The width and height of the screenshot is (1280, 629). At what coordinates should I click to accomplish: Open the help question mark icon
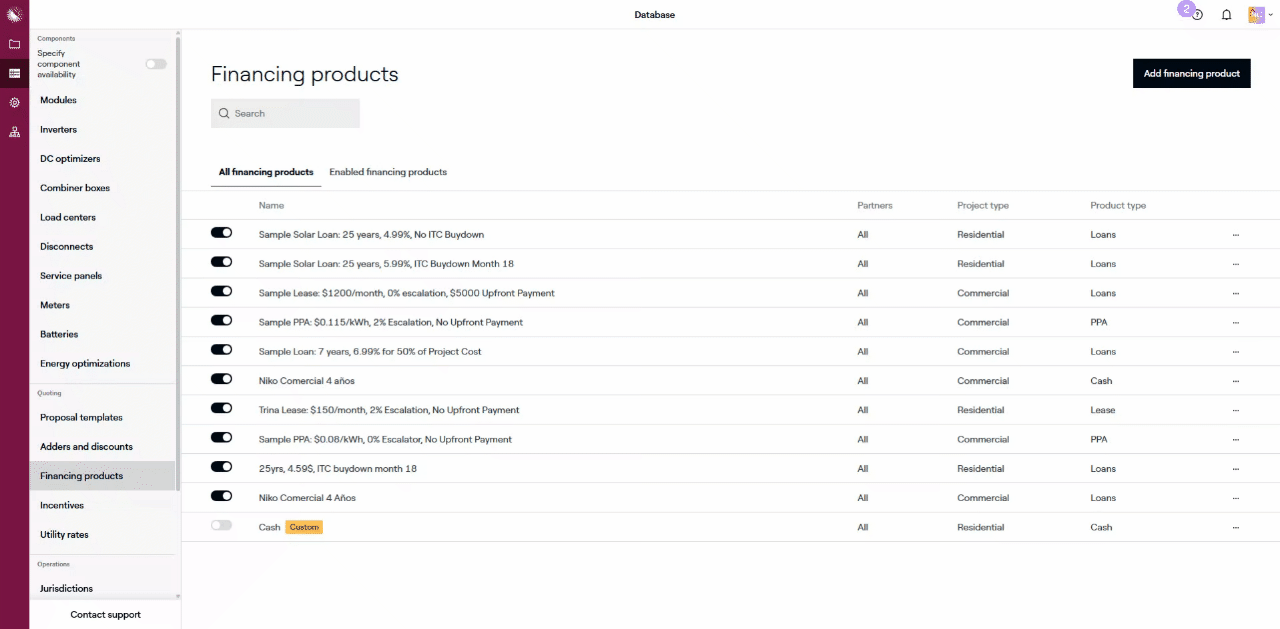1197,15
